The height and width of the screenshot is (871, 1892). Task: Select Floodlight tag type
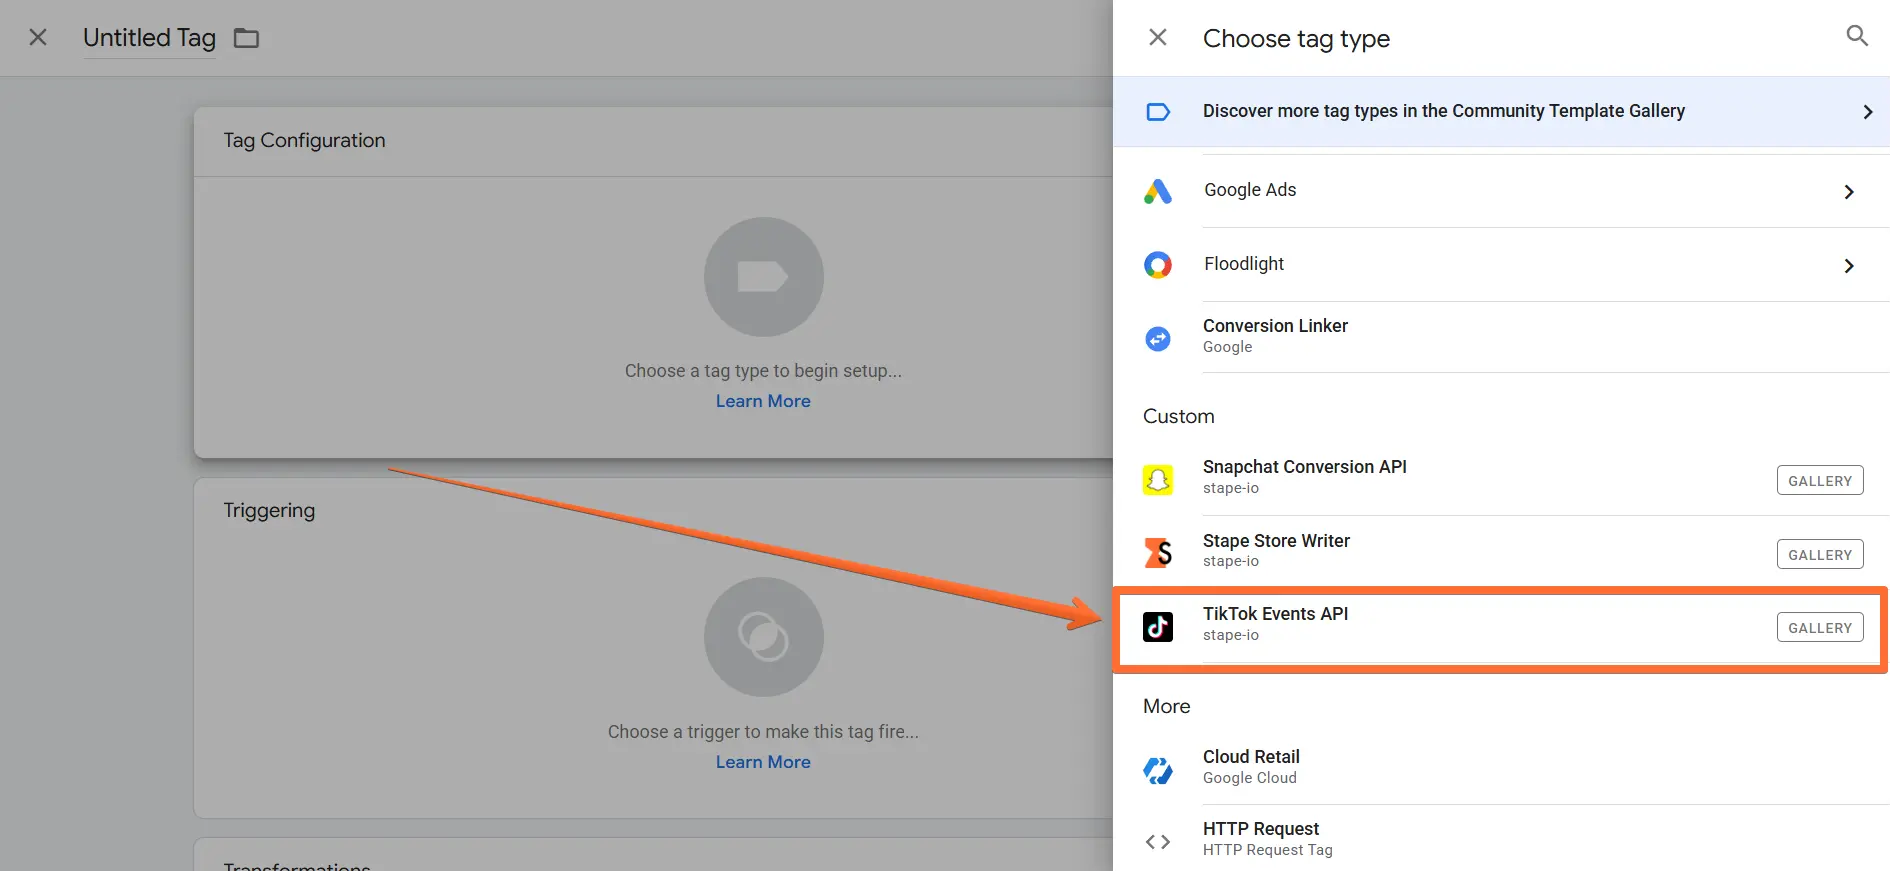click(x=1501, y=265)
